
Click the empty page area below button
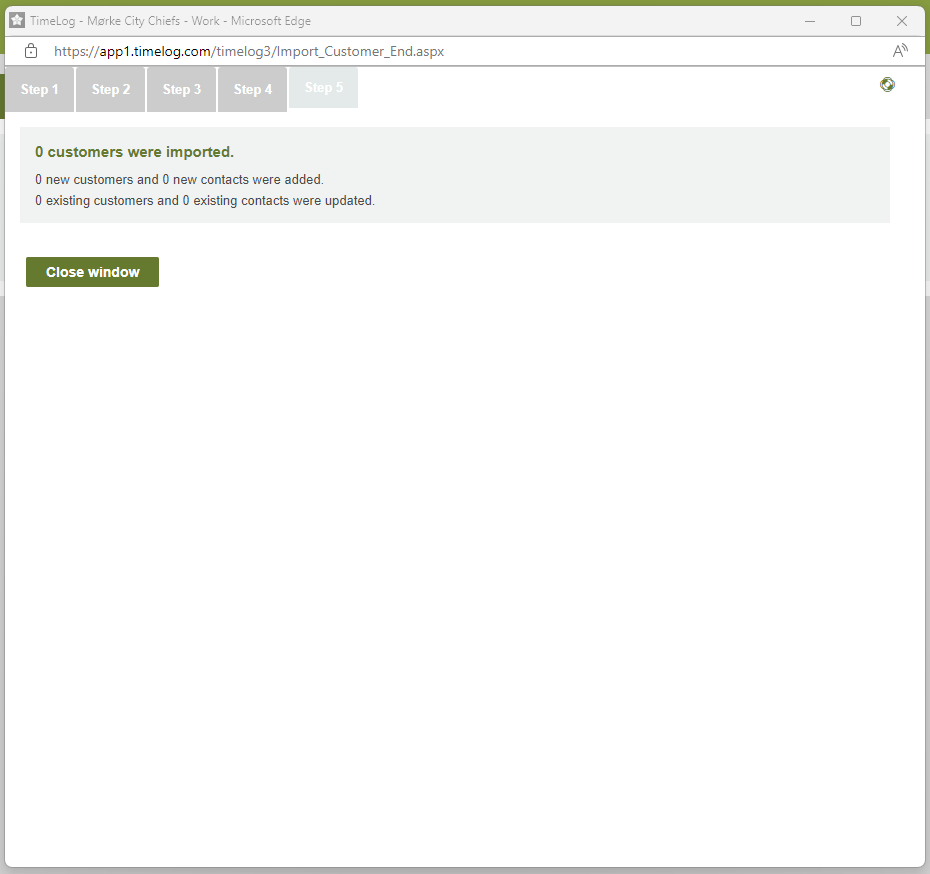pos(465,560)
